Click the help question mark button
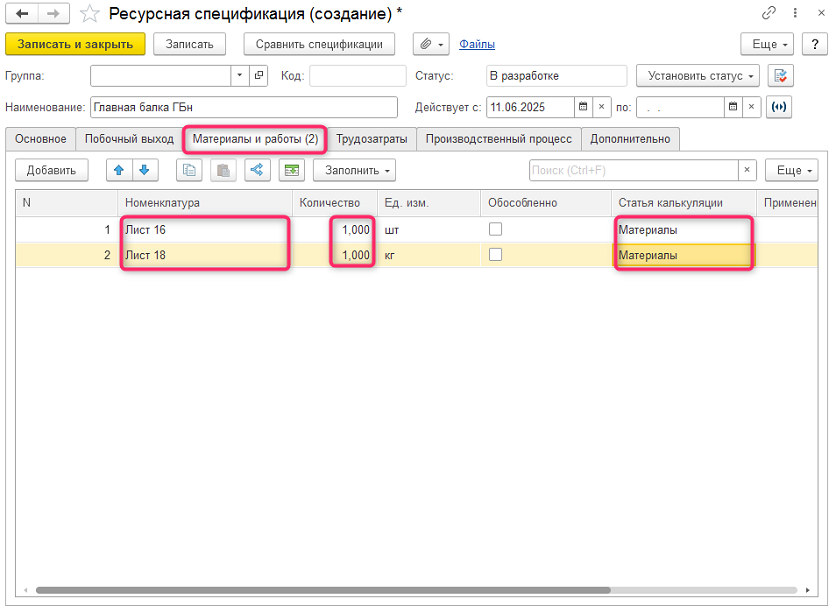836x613 pixels. (814, 44)
